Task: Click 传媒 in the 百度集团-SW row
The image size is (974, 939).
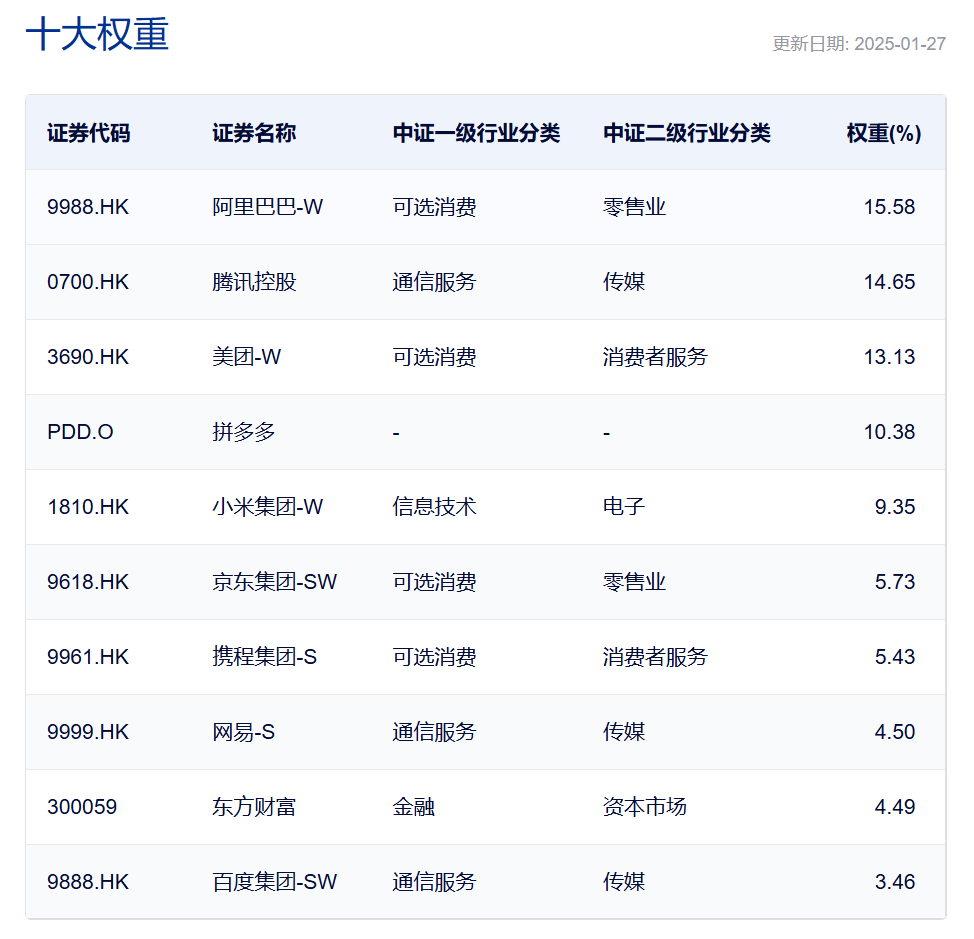Action: point(624,882)
